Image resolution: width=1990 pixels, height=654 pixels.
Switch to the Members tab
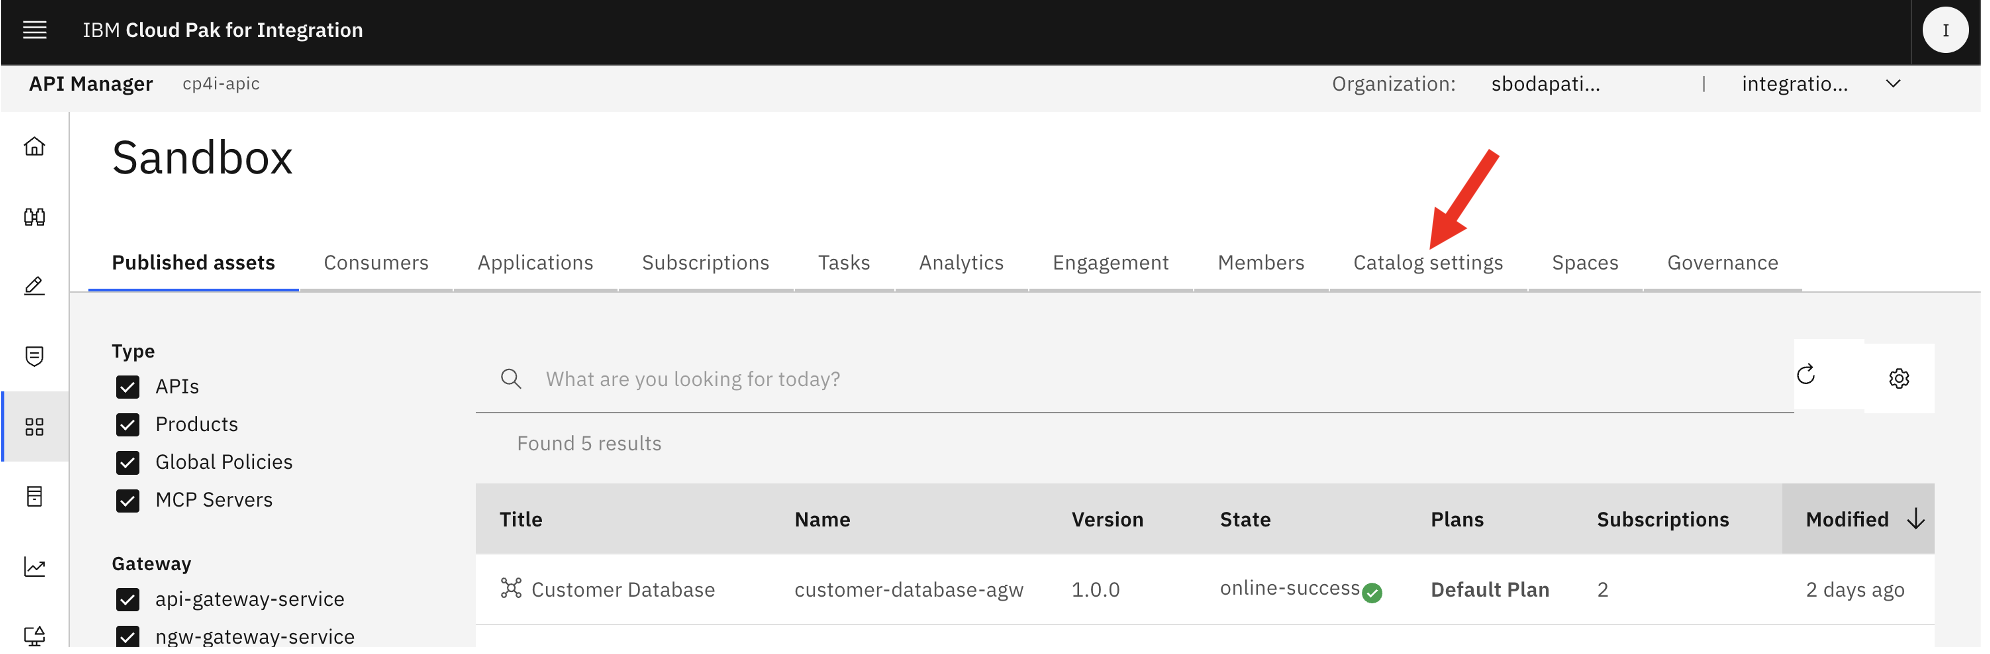point(1261,263)
